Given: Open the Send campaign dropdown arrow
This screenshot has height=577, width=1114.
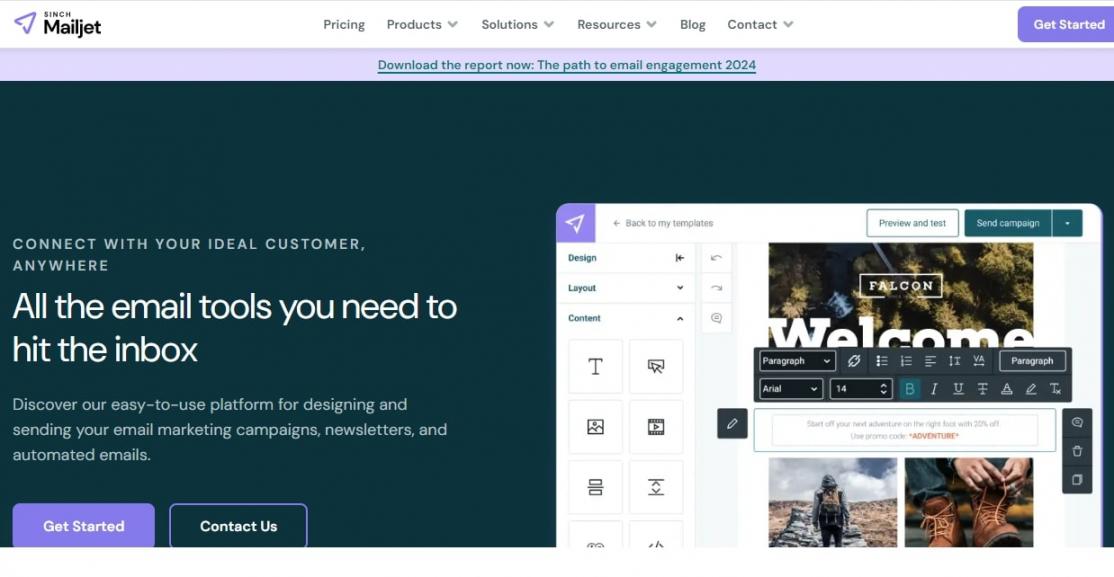Looking at the screenshot, I should (1067, 223).
